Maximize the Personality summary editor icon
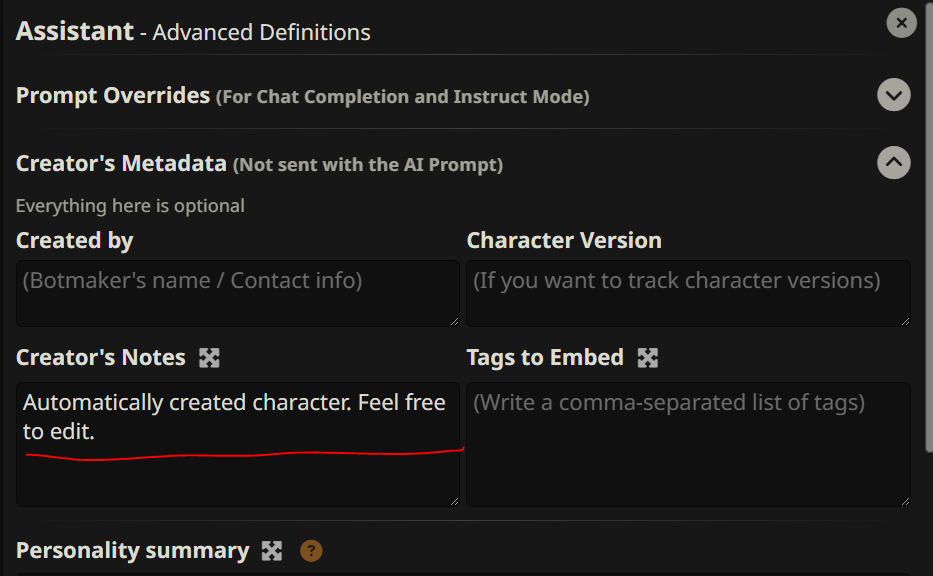This screenshot has width=933, height=576. click(272, 550)
